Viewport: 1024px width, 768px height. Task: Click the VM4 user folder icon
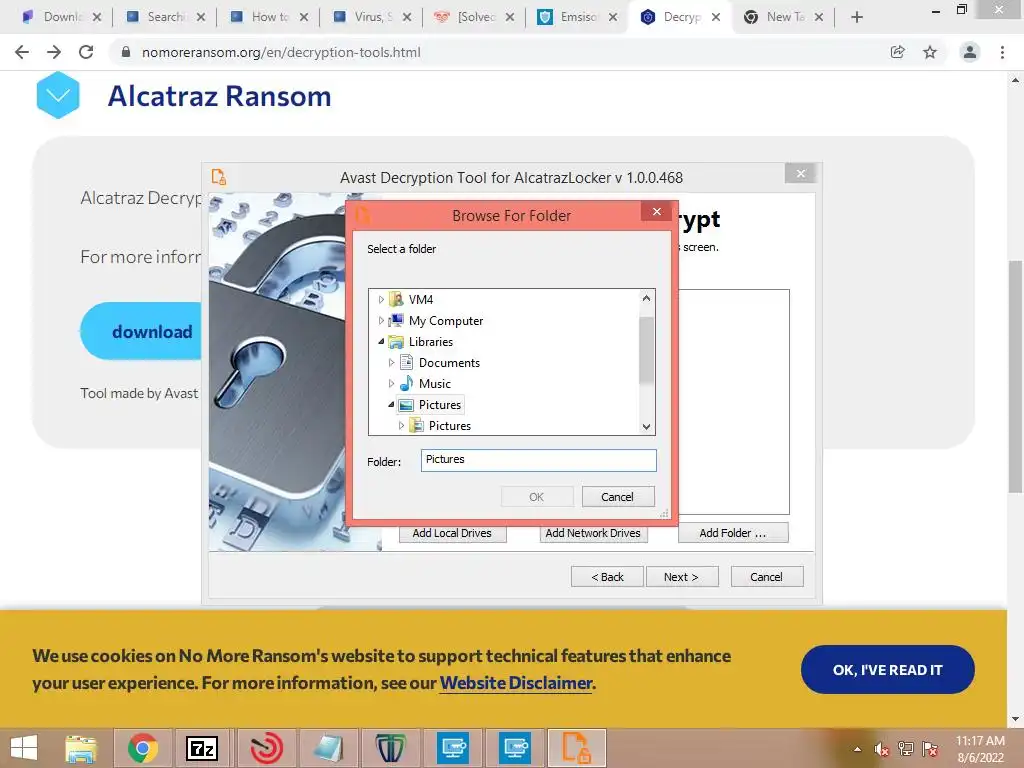[x=396, y=299]
